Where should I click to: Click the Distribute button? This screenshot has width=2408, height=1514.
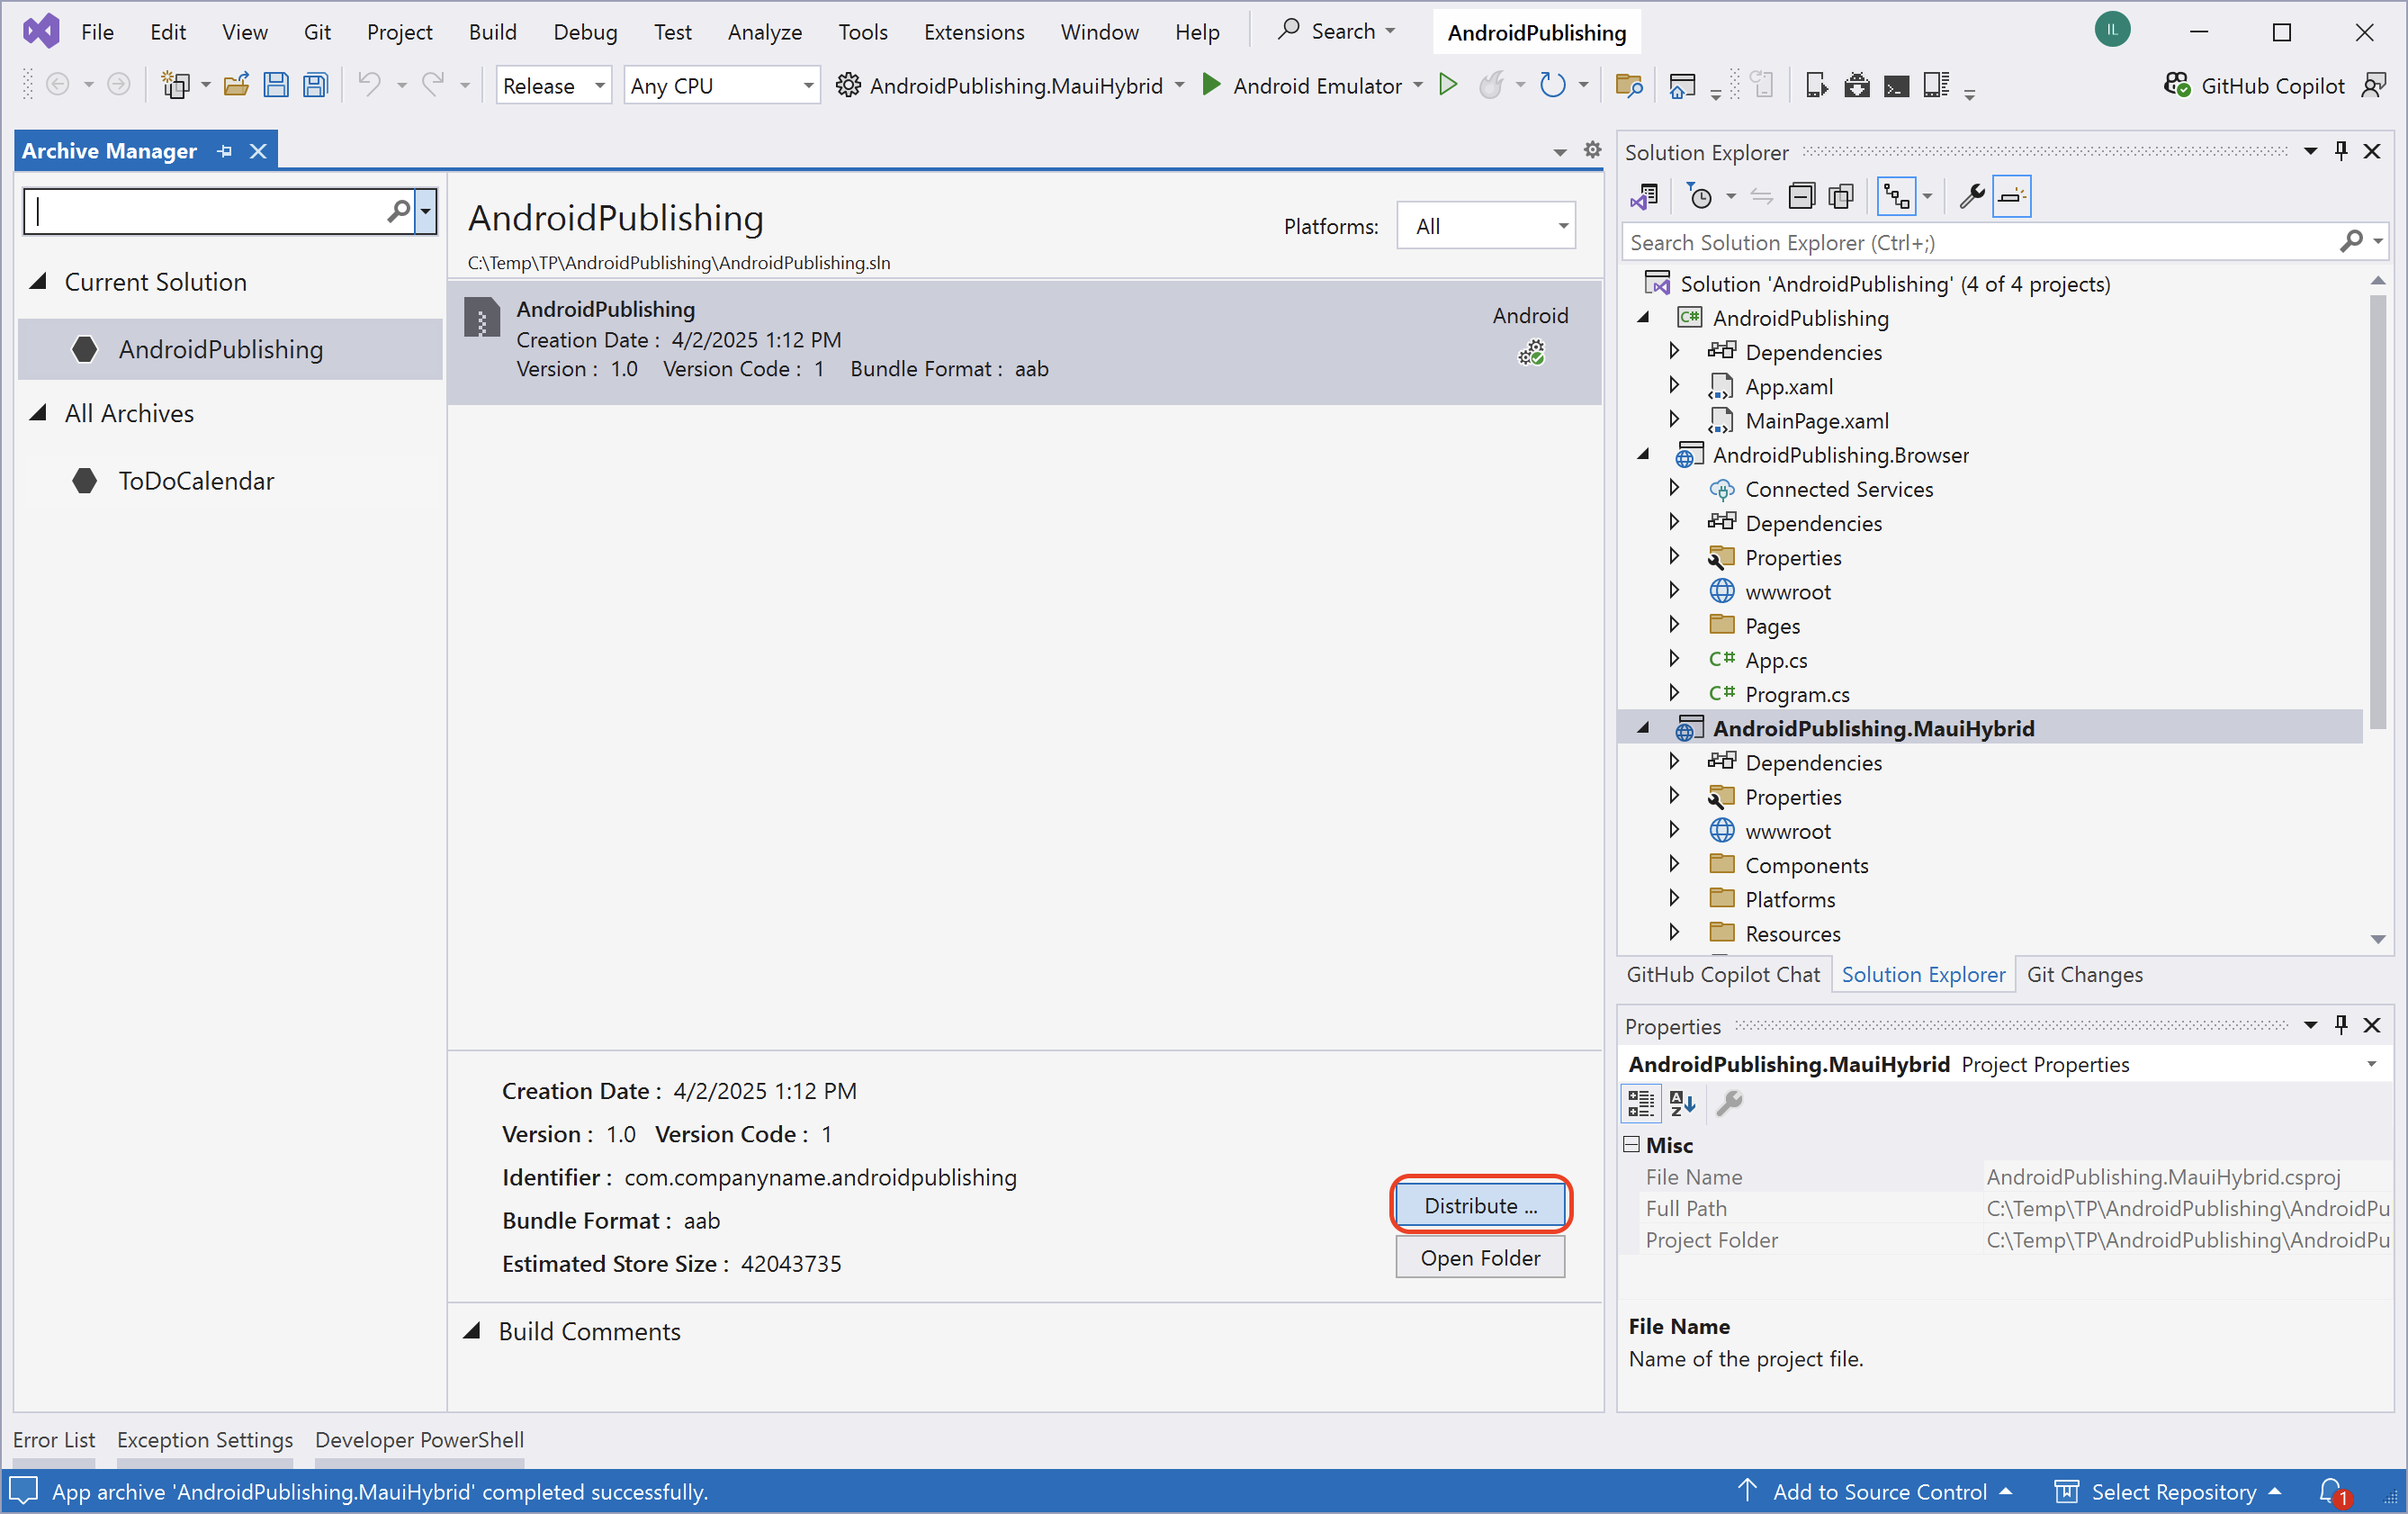1480,1205
